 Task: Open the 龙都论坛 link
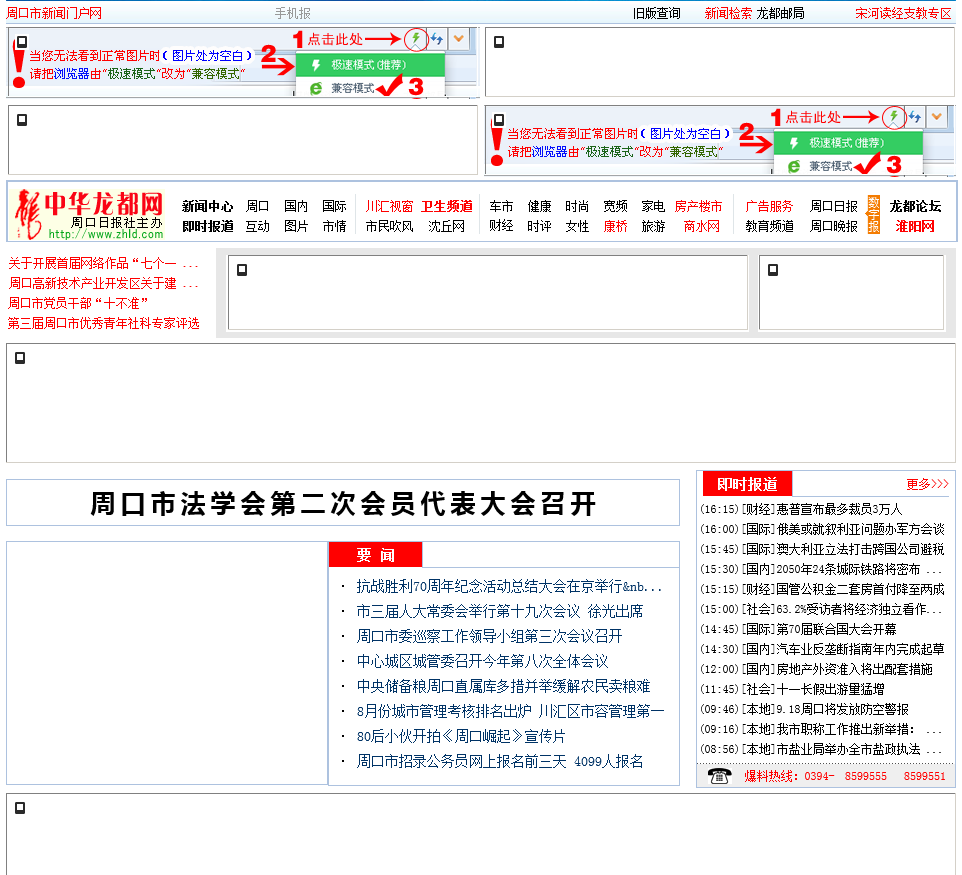[915, 206]
